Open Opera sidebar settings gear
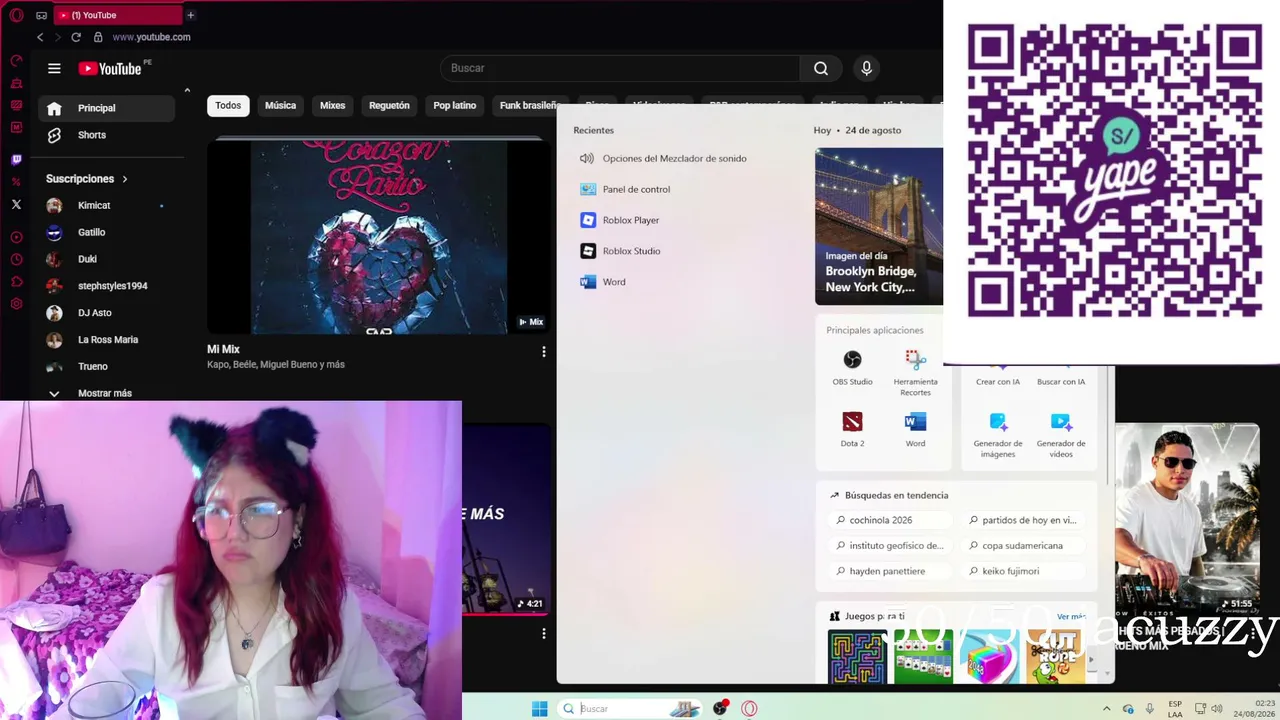 pos(16,304)
